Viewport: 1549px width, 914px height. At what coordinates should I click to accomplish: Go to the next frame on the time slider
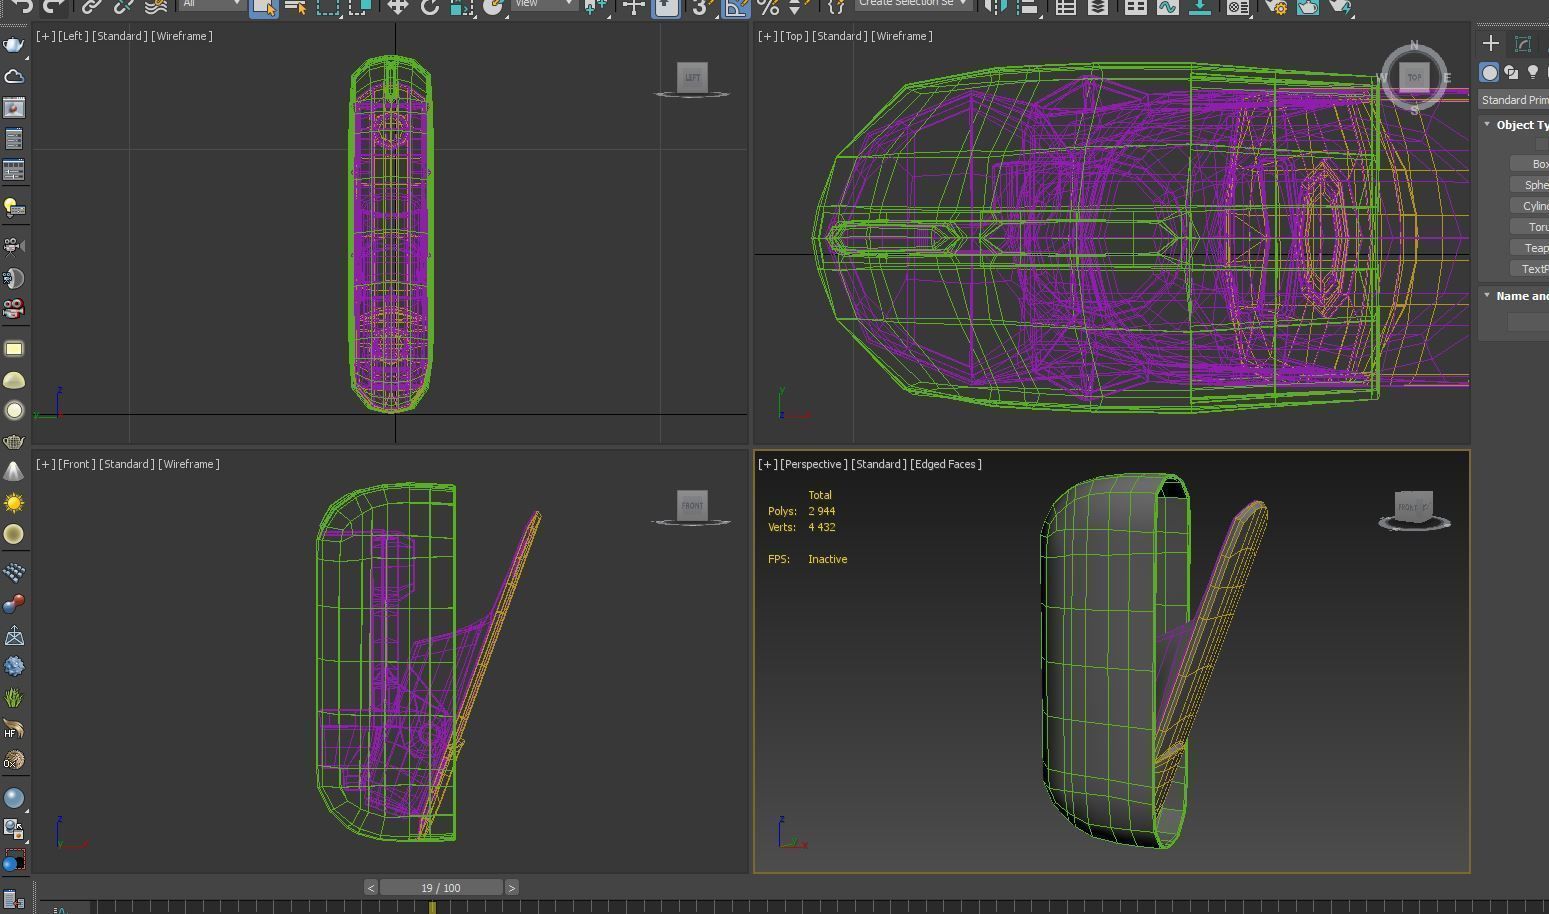coord(512,888)
